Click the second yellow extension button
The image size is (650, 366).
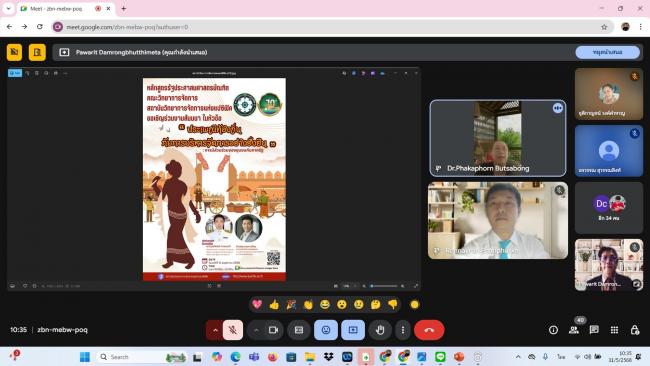[x=37, y=52]
